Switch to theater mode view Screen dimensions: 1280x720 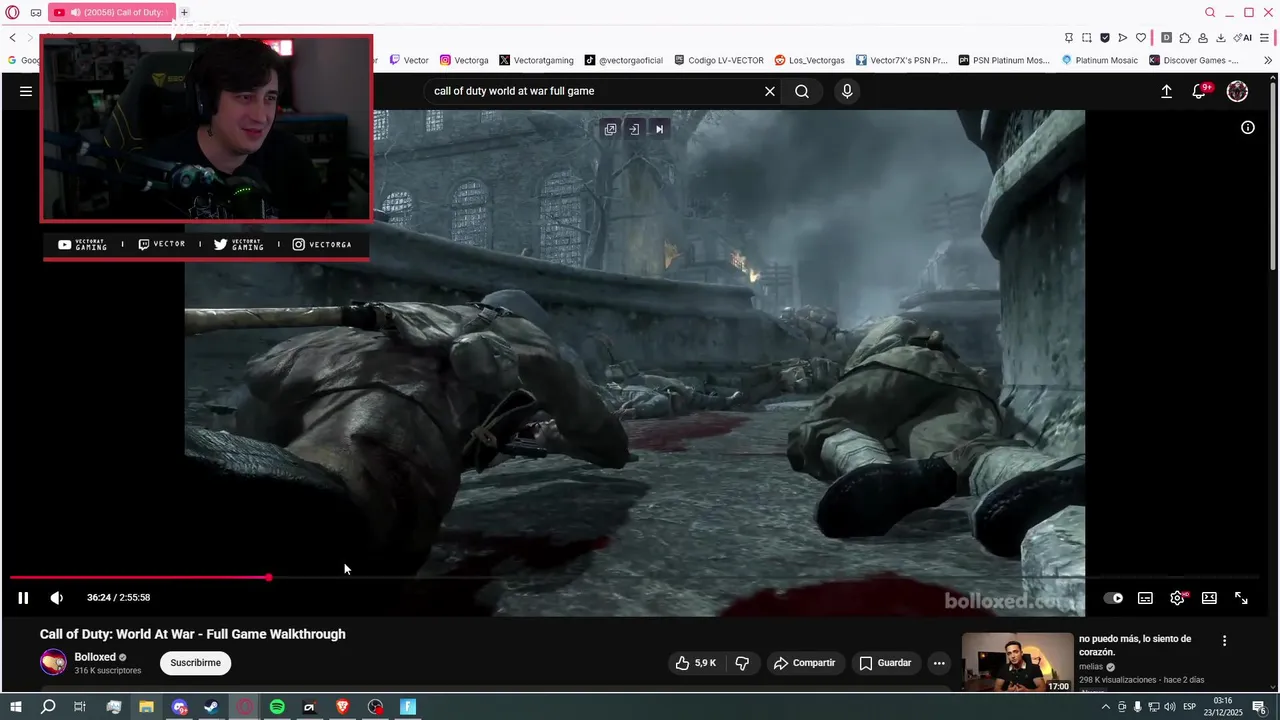click(x=1209, y=598)
